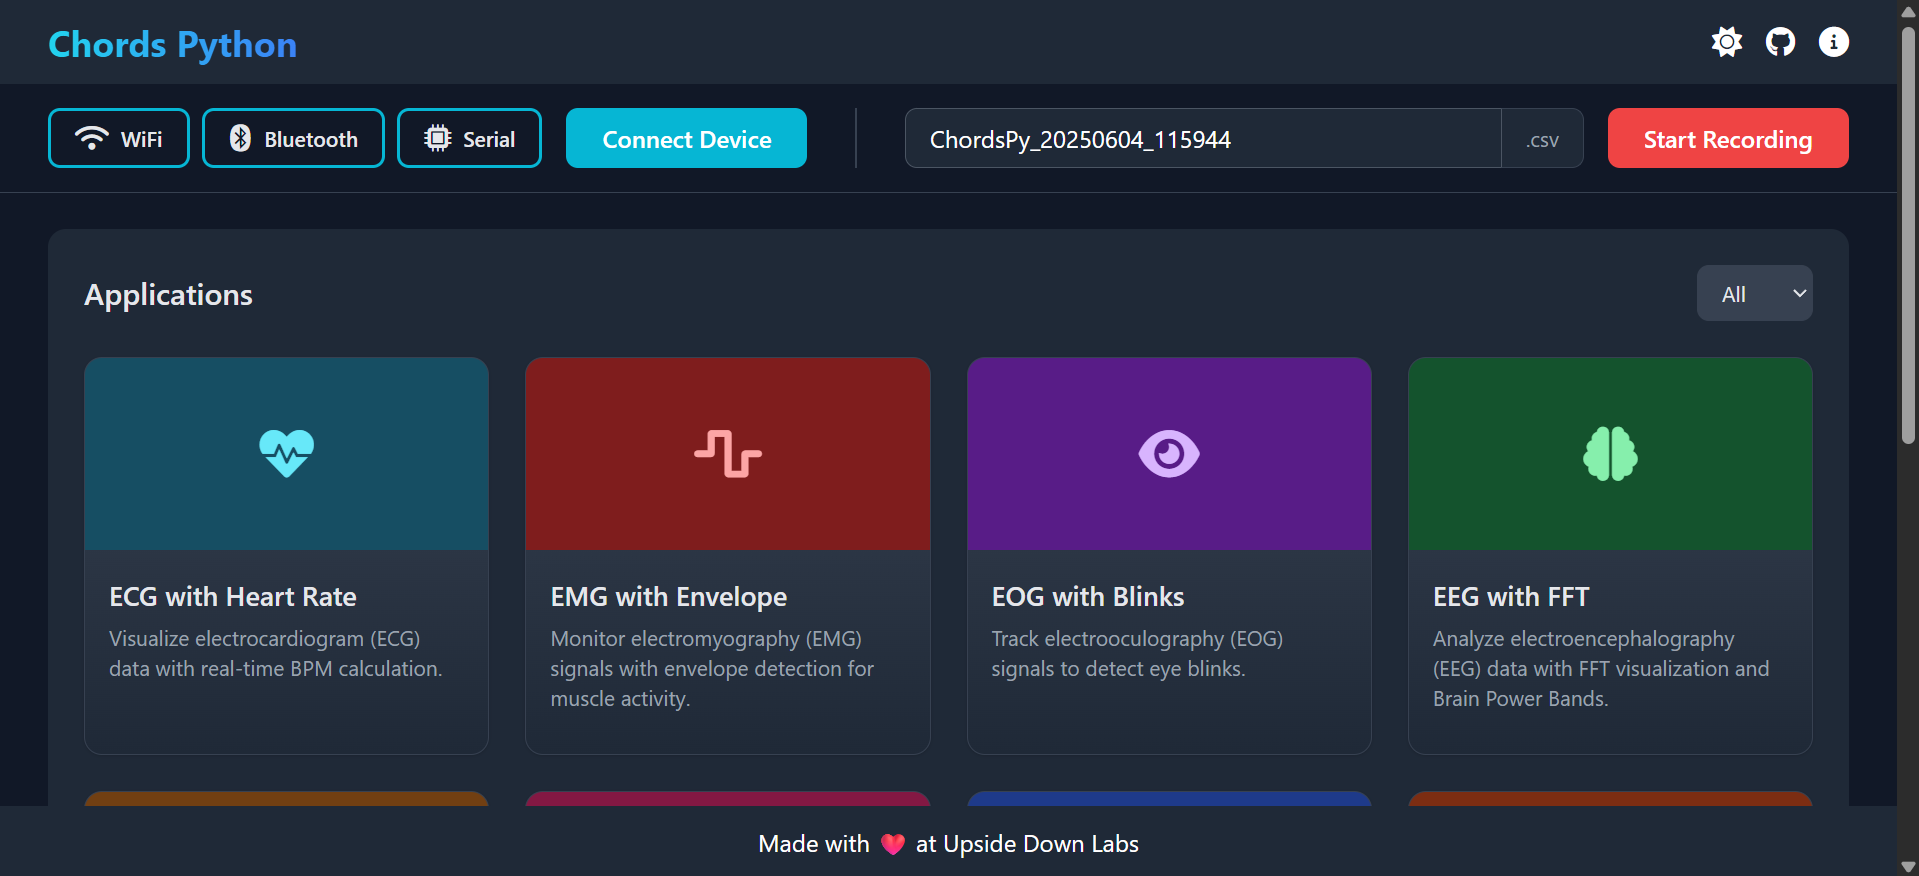Click the EOG eye icon

(x=1169, y=454)
